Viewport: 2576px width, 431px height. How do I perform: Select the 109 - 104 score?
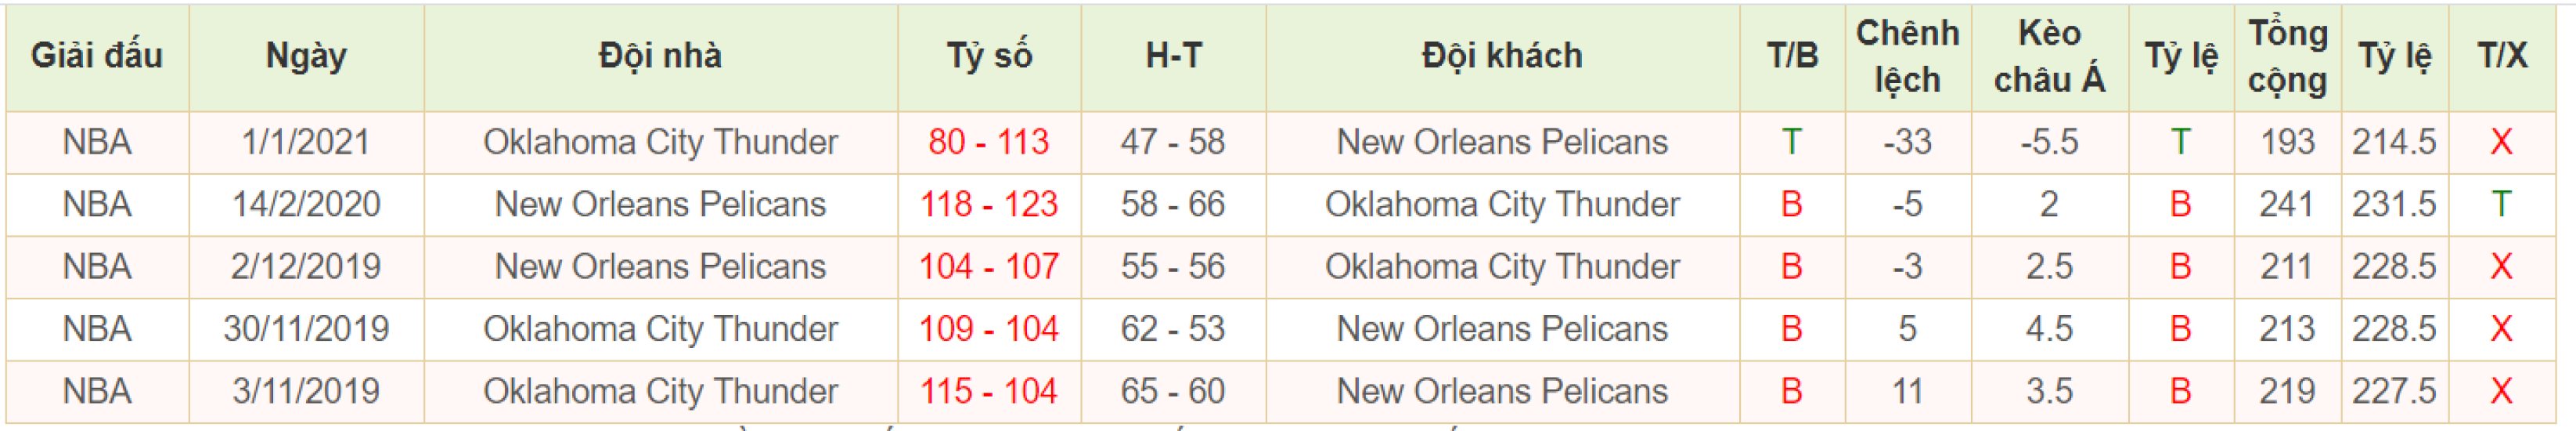[989, 329]
